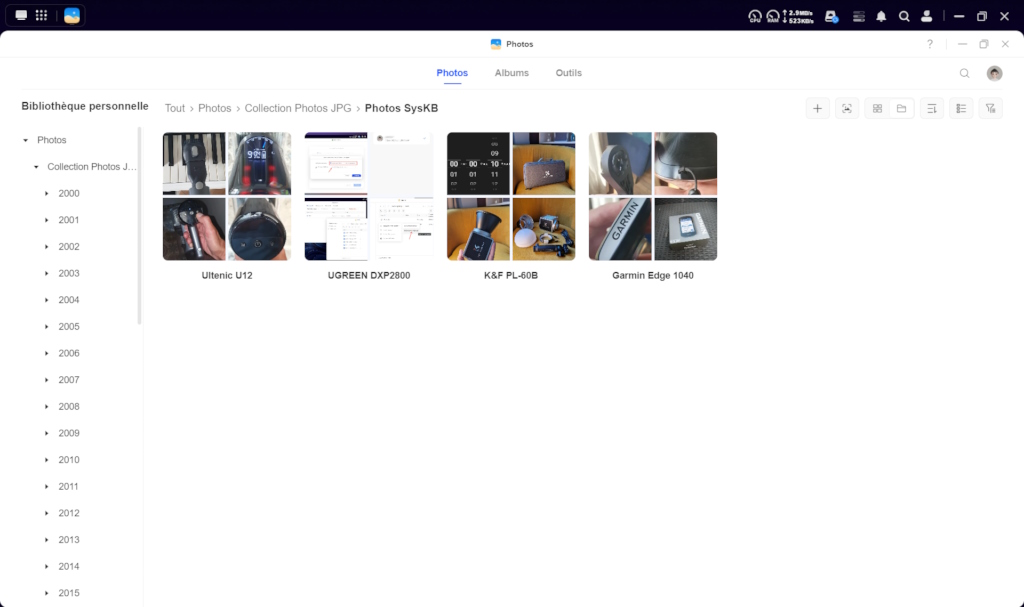
Task: Expand the 2001 folder
Action: coord(46,220)
